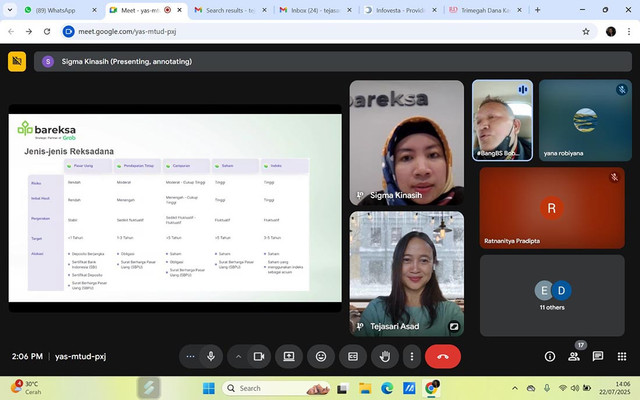
Task: Select yana robiyana participant tile
Action: pyautogui.click(x=585, y=120)
